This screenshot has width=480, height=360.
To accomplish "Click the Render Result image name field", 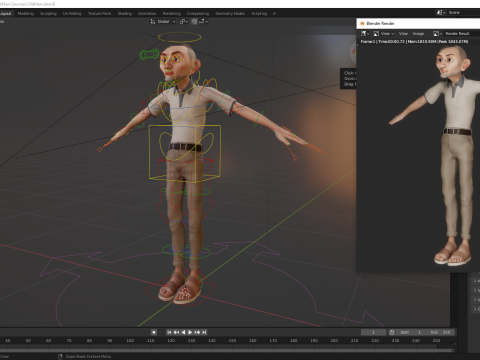I will click(462, 33).
